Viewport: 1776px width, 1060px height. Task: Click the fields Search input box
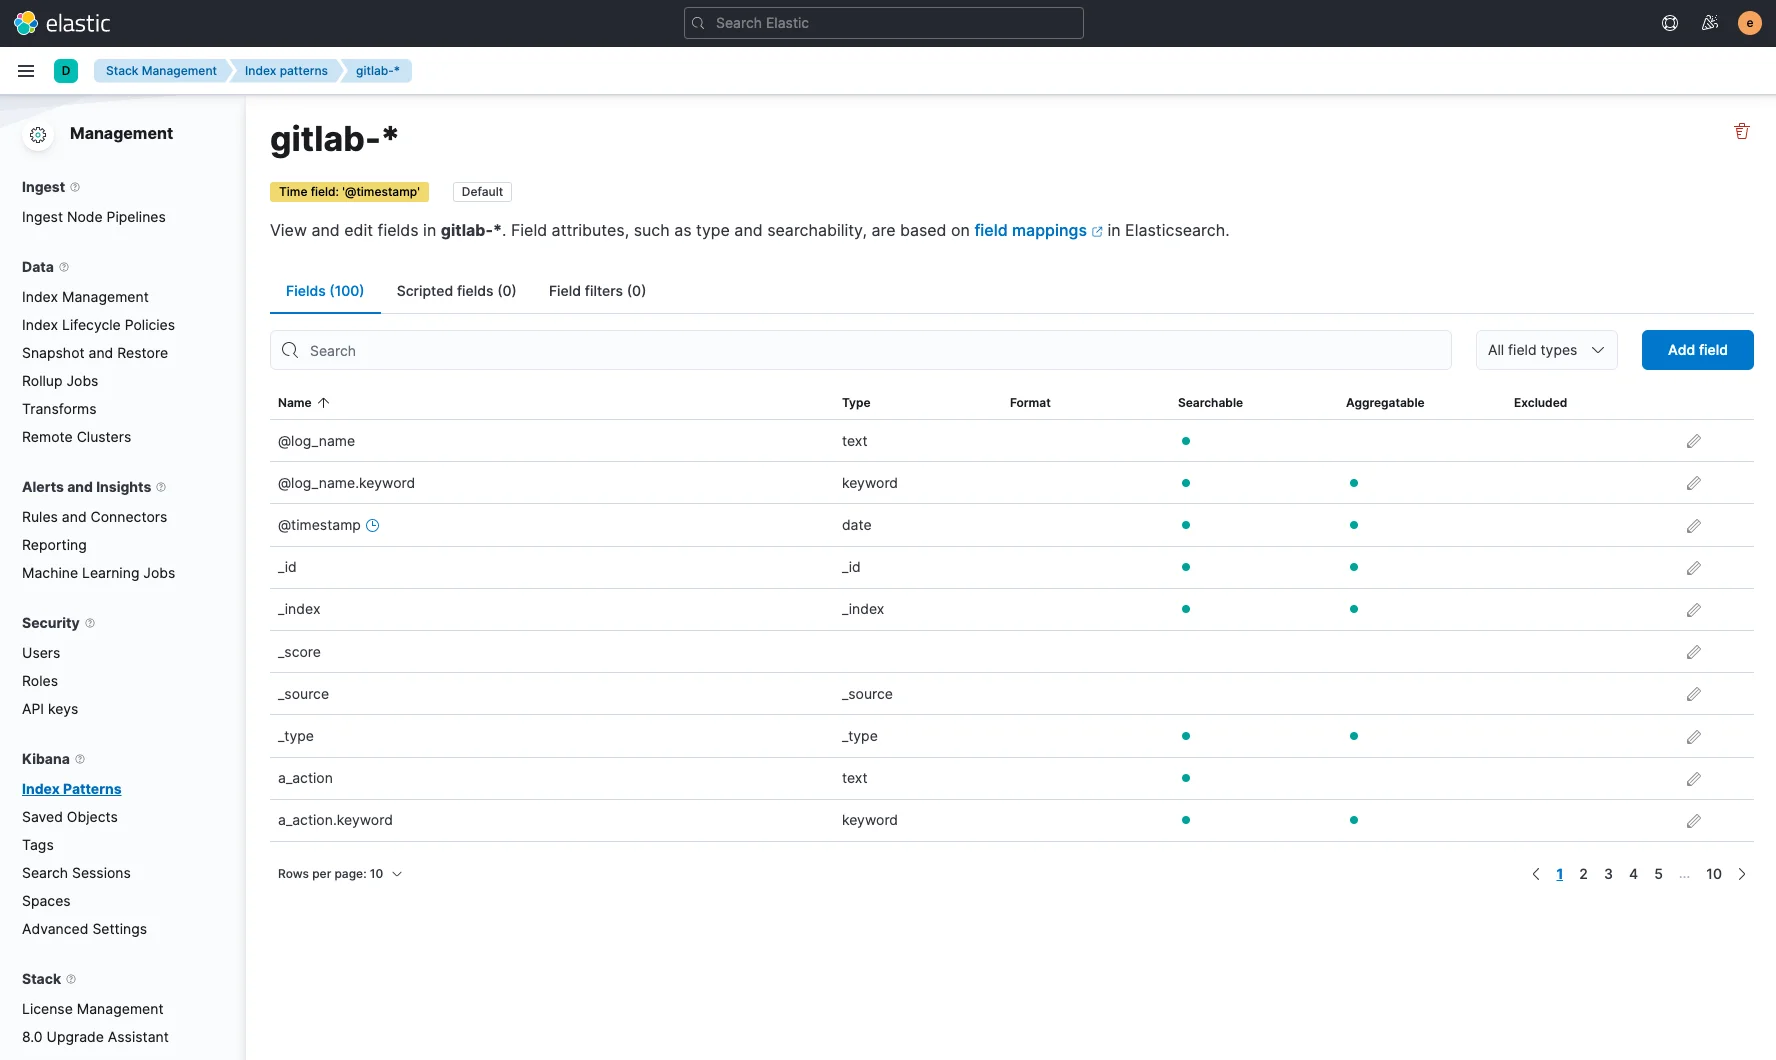click(860, 351)
